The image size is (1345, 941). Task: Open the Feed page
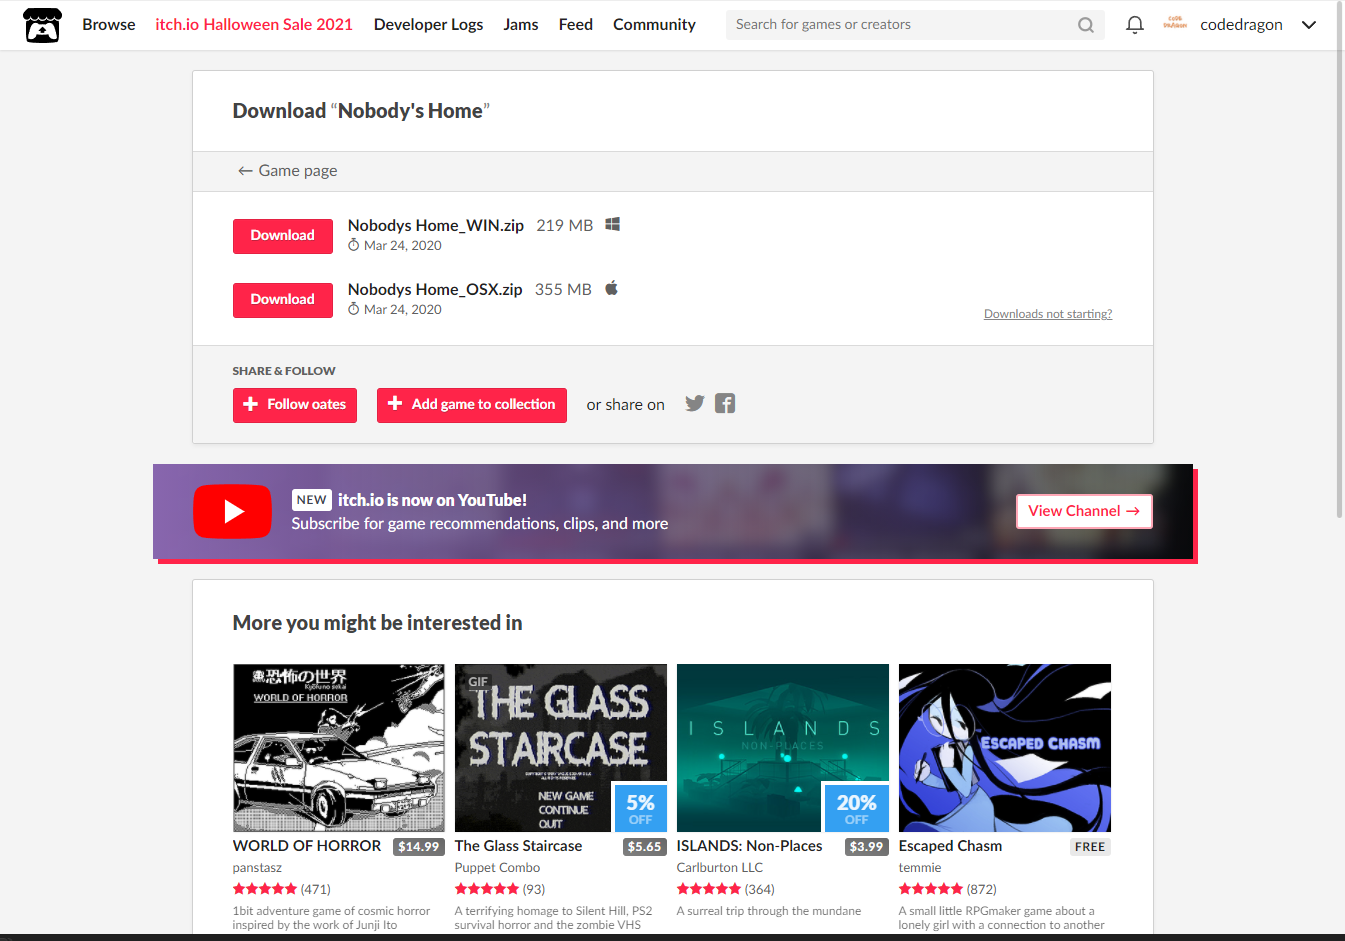coord(576,25)
